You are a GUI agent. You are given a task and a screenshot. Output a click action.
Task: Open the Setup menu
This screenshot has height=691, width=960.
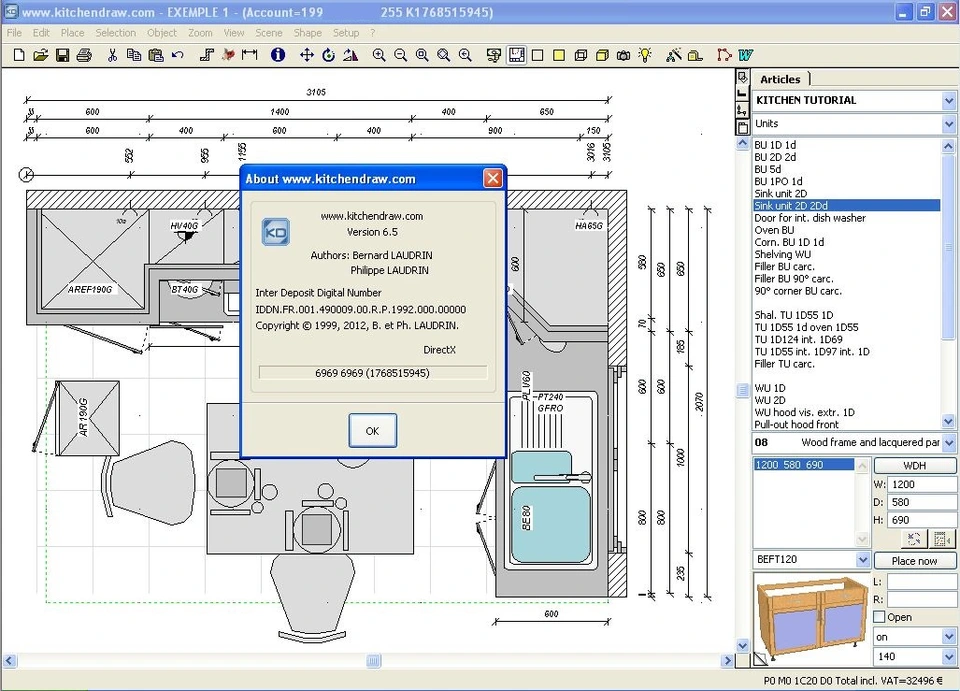coord(346,33)
